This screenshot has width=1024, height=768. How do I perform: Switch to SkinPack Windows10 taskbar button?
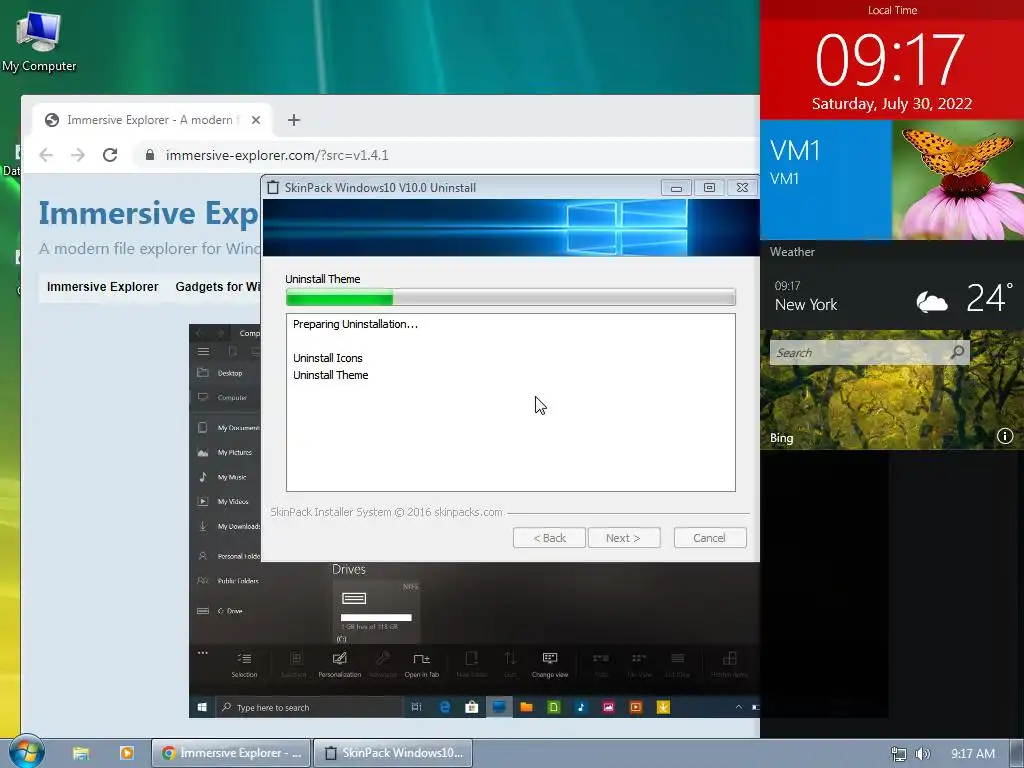pyautogui.click(x=394, y=753)
